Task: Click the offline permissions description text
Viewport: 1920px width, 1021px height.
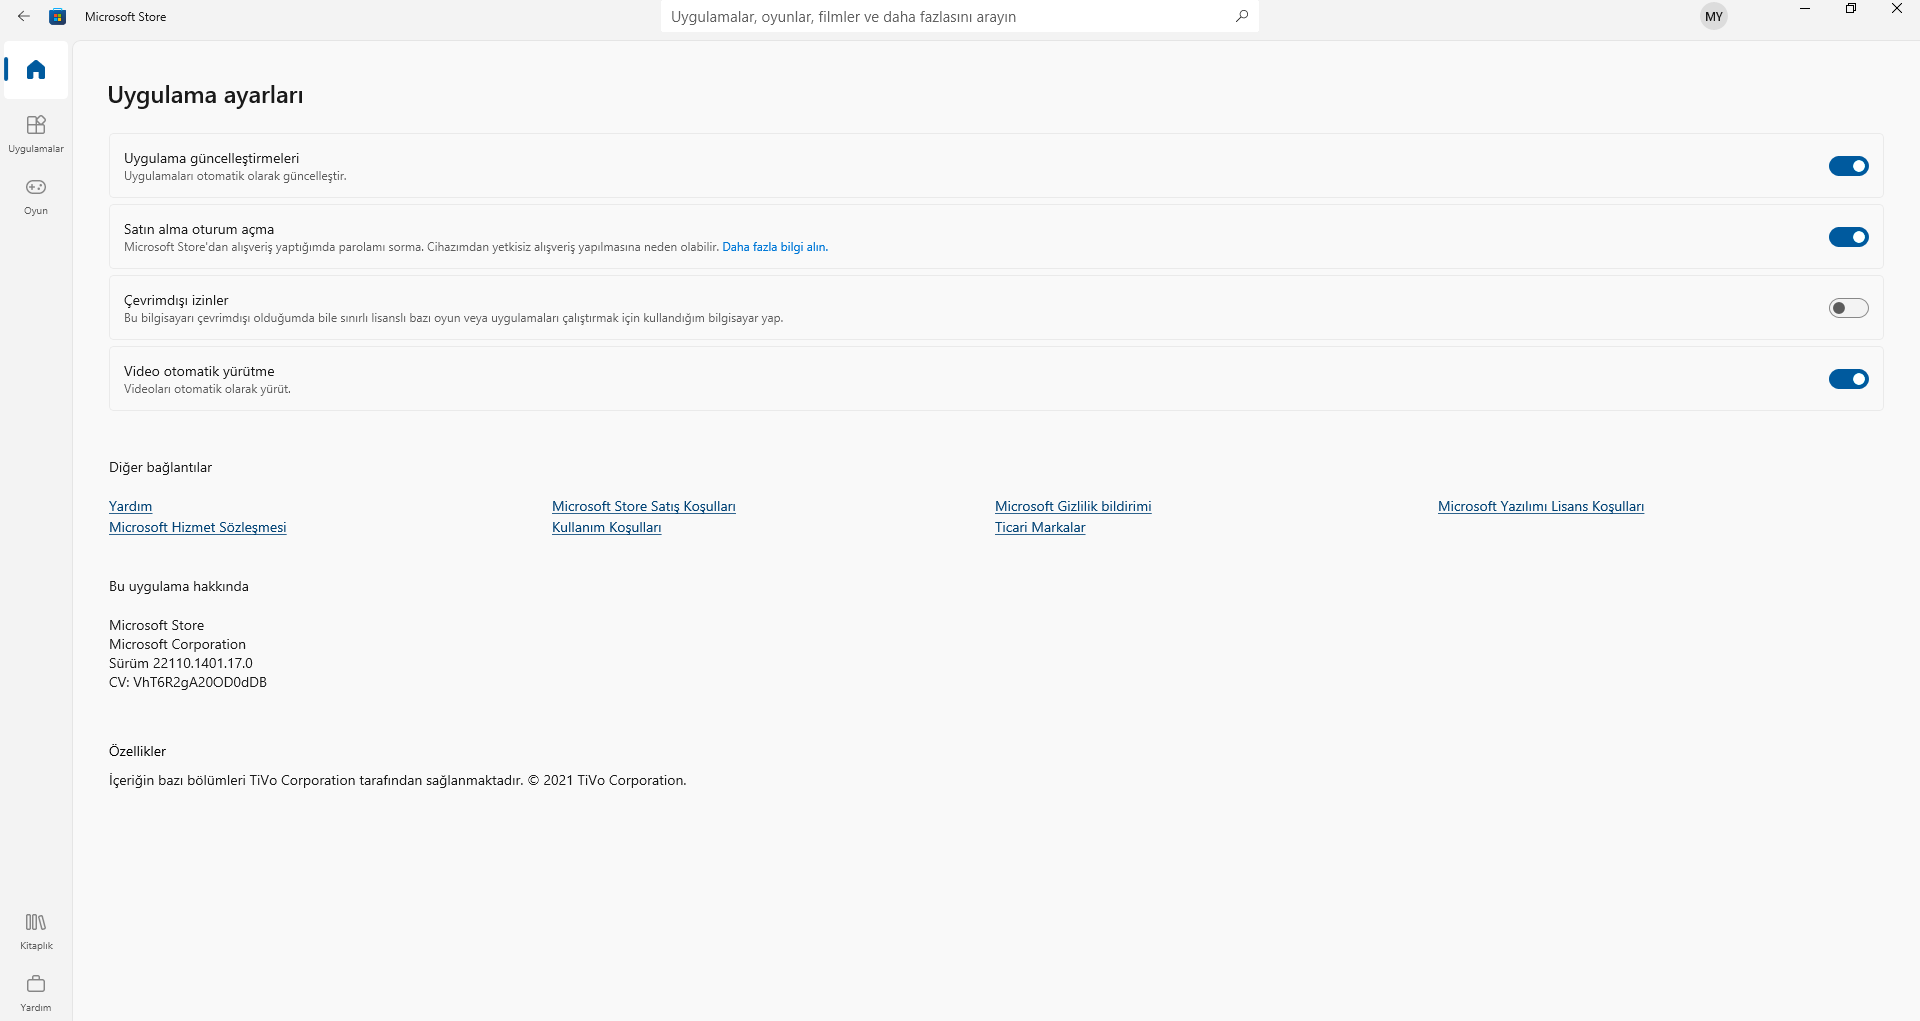Action: pyautogui.click(x=453, y=318)
